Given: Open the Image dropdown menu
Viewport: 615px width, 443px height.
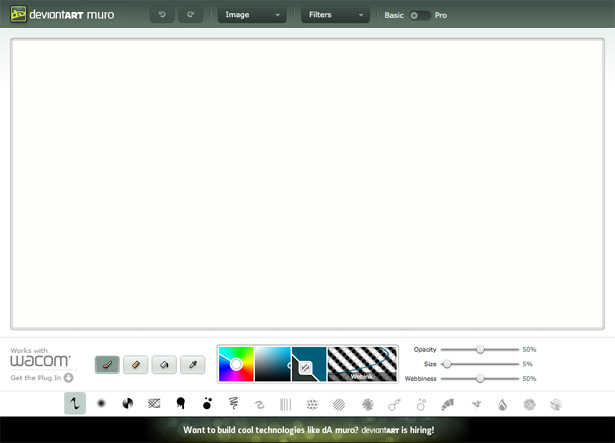Looking at the screenshot, I should coord(252,15).
